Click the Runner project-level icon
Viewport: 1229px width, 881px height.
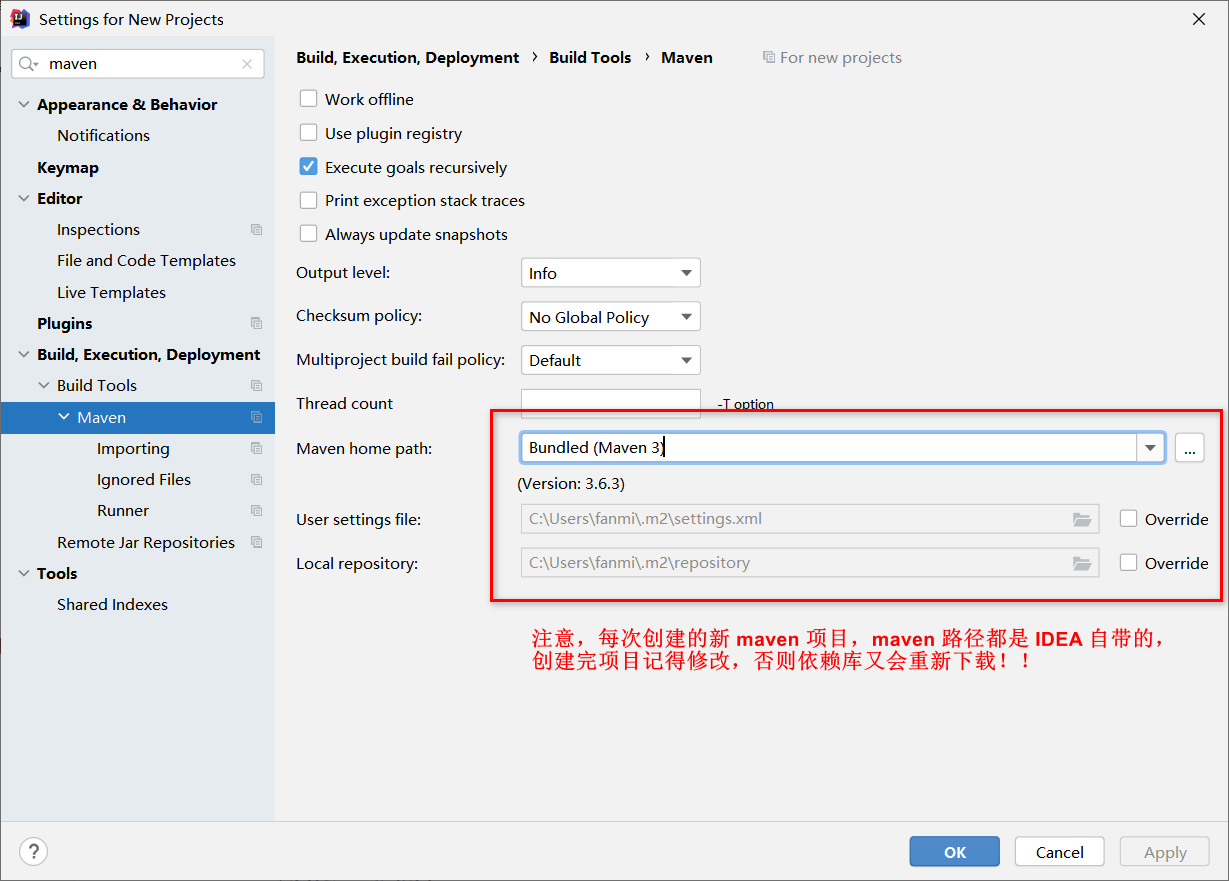[257, 511]
